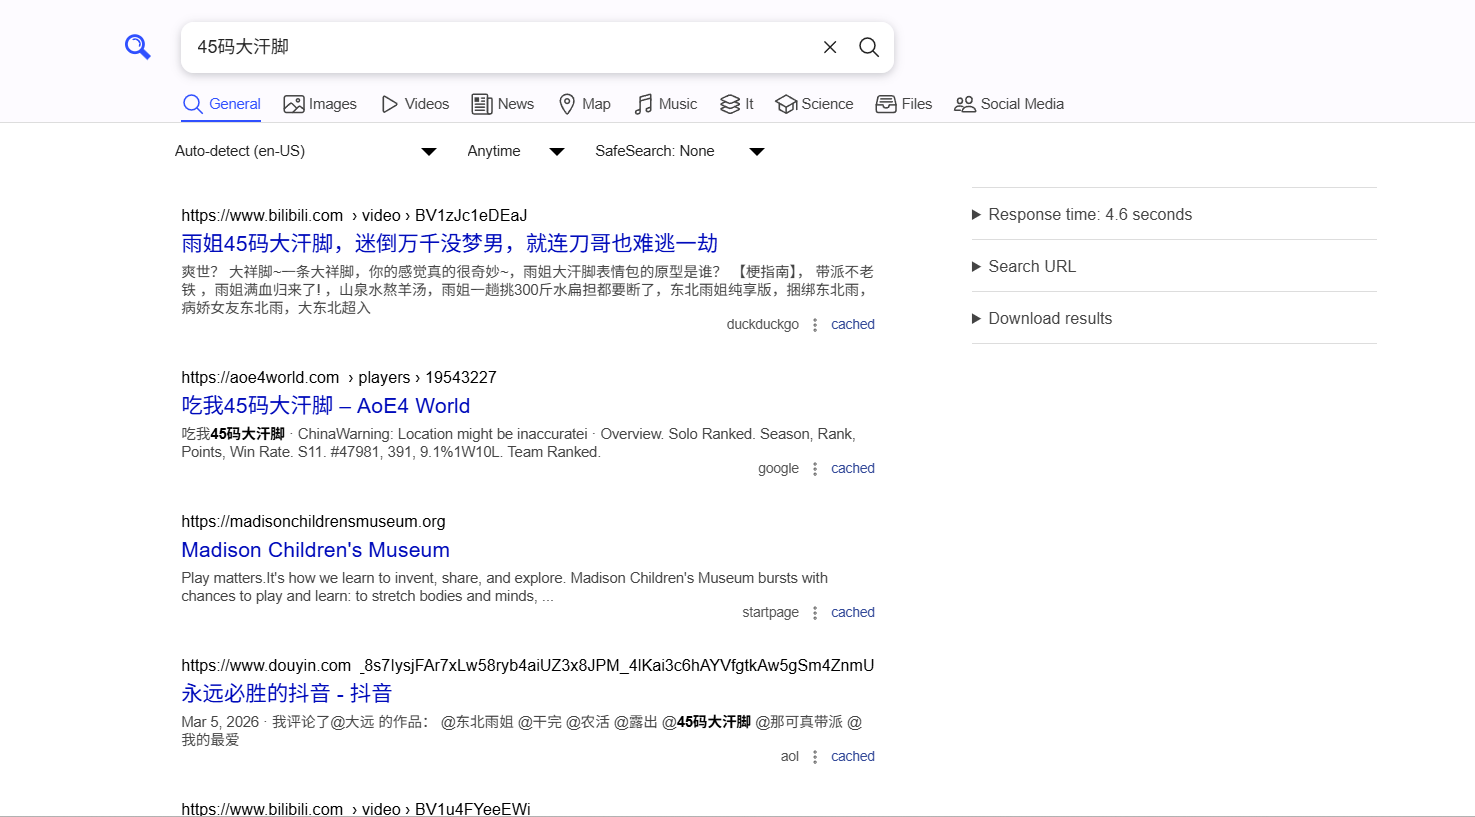Open cached copy of the duckduckgo result

(853, 324)
